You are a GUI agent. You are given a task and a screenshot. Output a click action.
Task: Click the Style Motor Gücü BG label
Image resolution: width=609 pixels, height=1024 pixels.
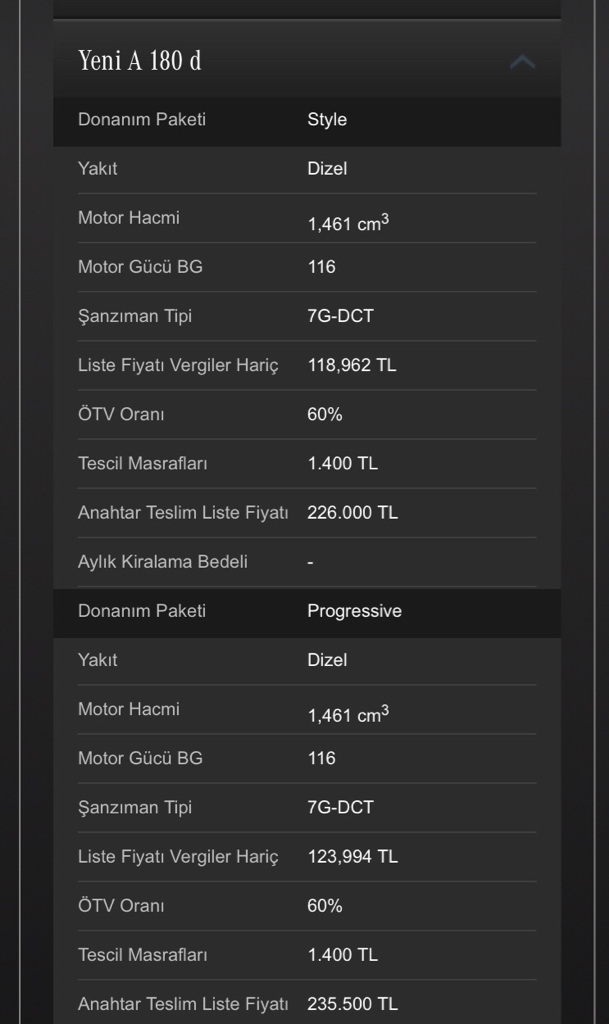[x=140, y=267]
